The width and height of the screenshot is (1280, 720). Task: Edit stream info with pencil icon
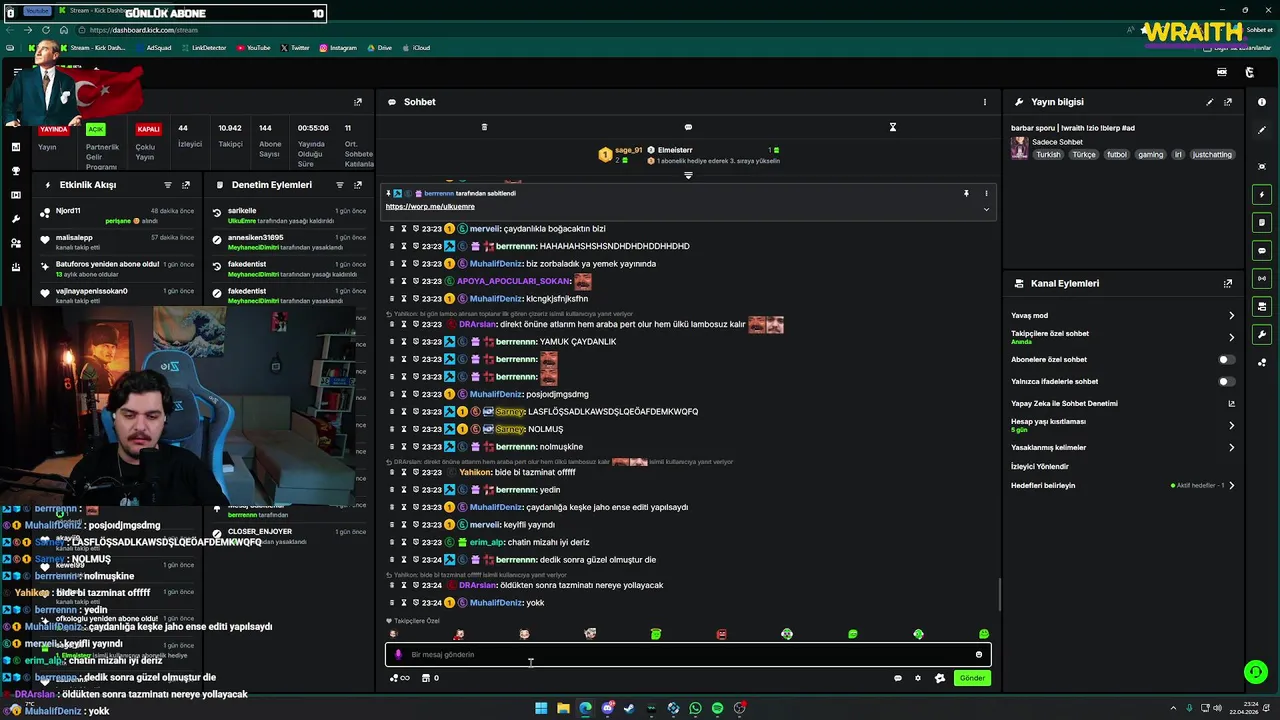[1210, 102]
